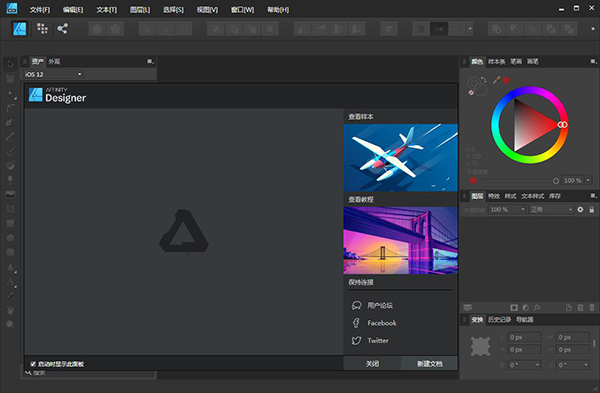Click the color opacity slider track
600x393 pixels.
(516, 181)
